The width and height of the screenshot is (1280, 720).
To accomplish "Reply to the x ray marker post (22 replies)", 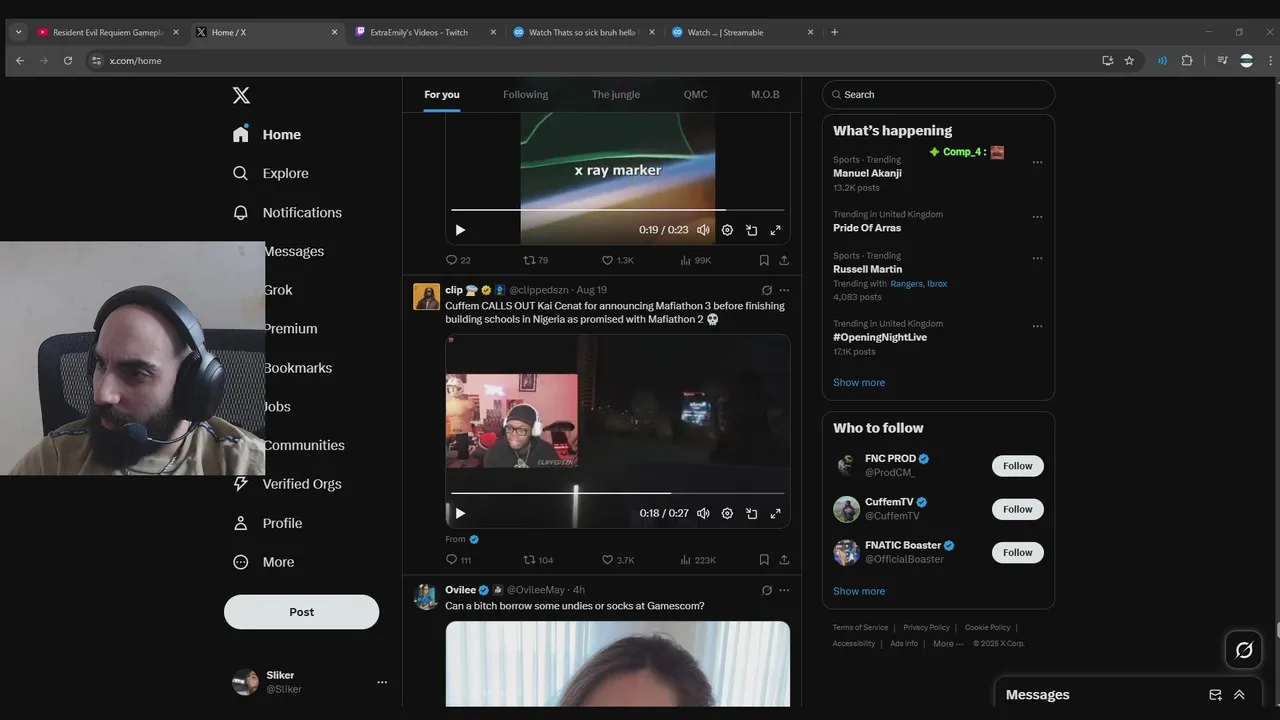I will coord(458,260).
